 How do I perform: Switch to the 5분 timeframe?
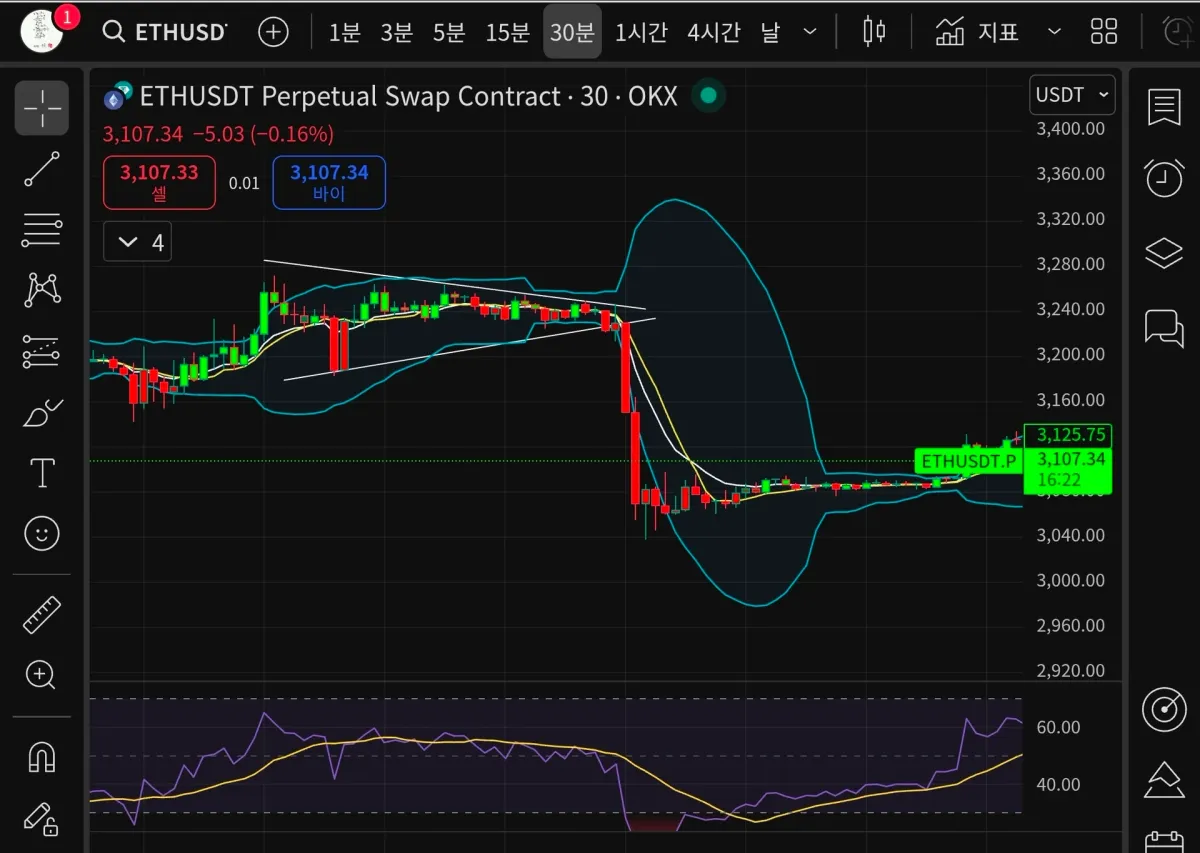click(449, 32)
